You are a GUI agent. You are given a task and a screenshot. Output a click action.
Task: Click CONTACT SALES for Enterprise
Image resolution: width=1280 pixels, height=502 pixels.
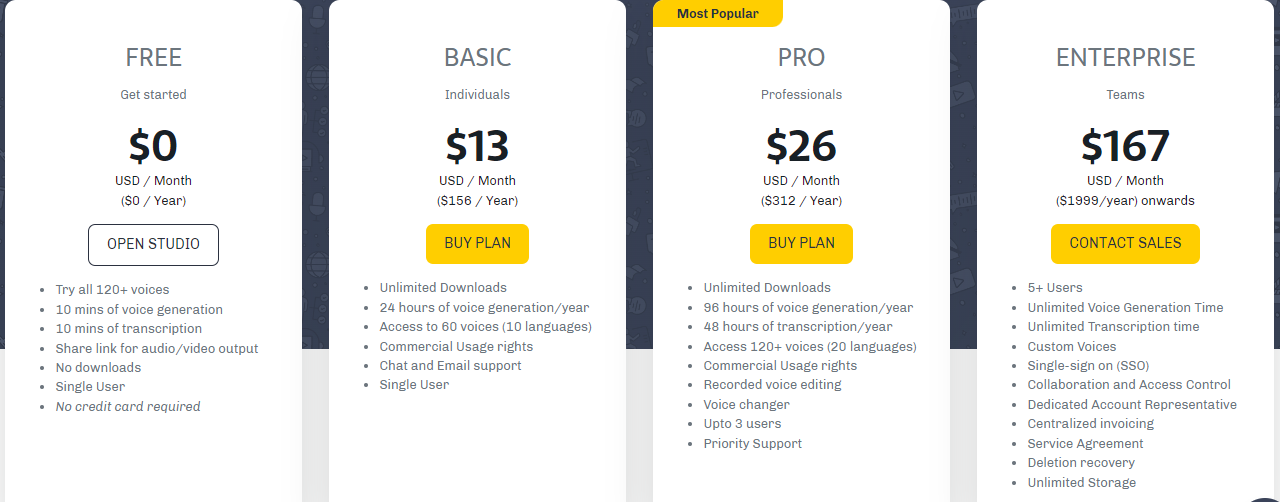point(1125,244)
